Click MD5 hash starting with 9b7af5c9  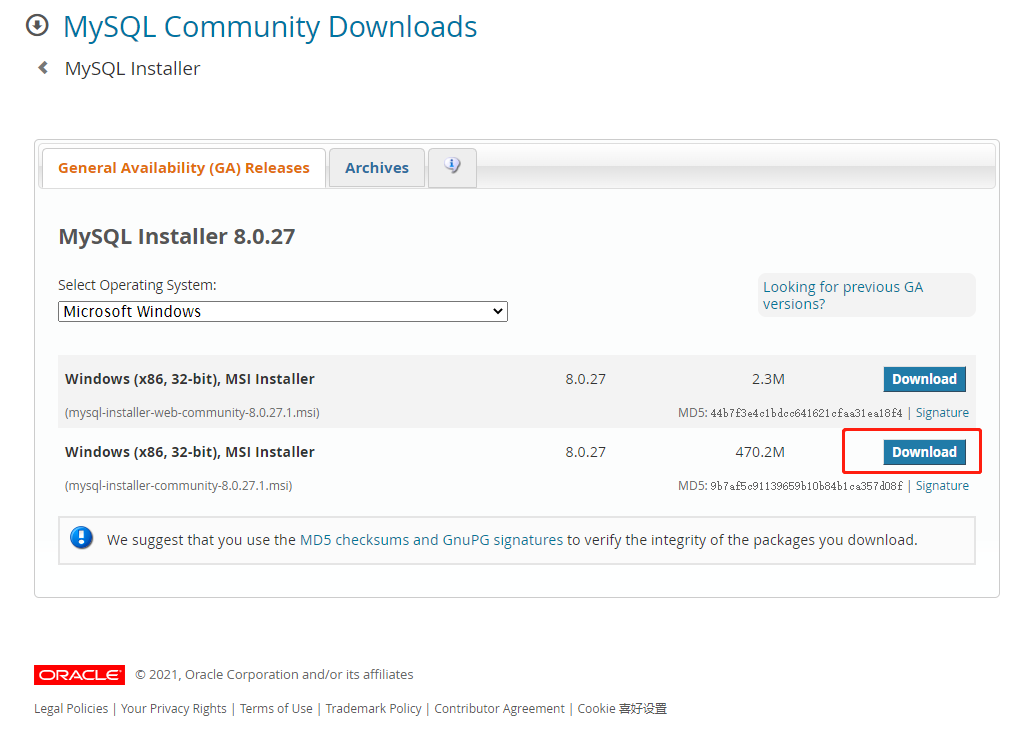[806, 486]
